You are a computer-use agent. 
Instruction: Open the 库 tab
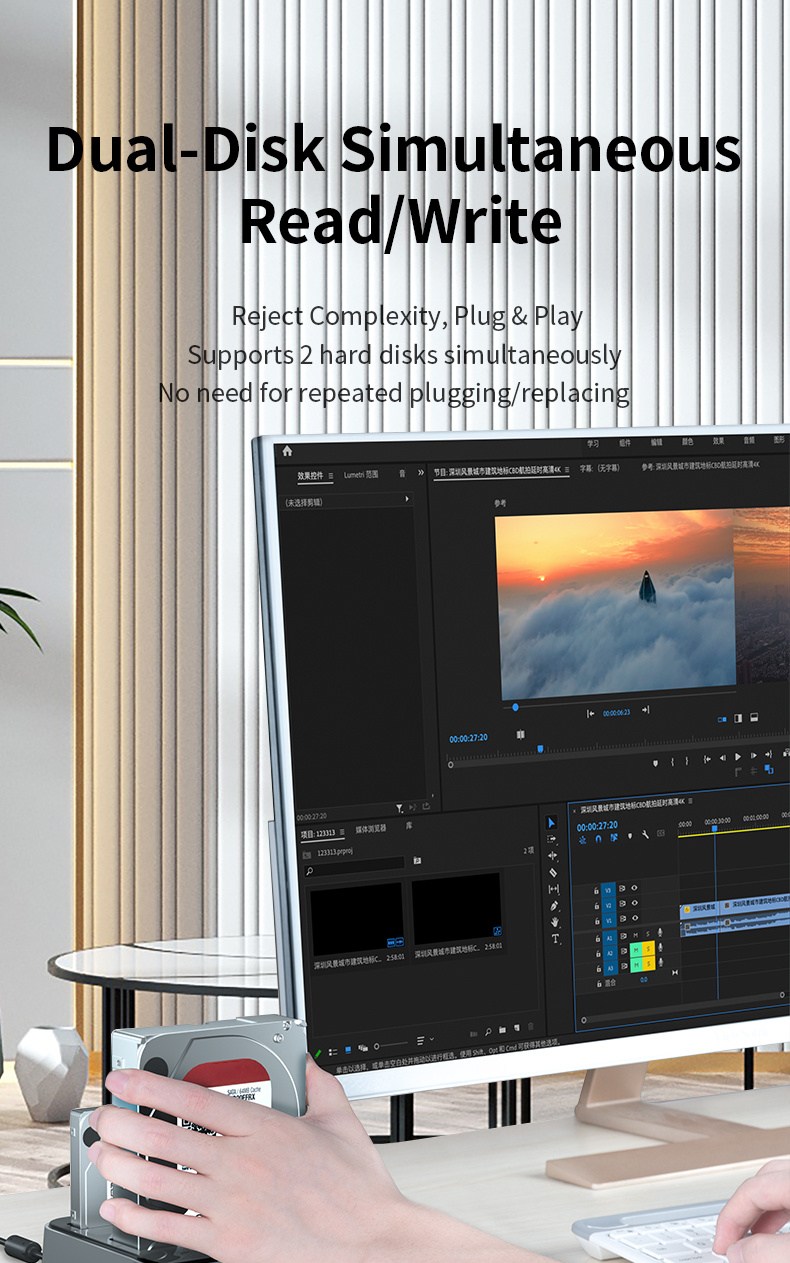pyautogui.click(x=409, y=826)
